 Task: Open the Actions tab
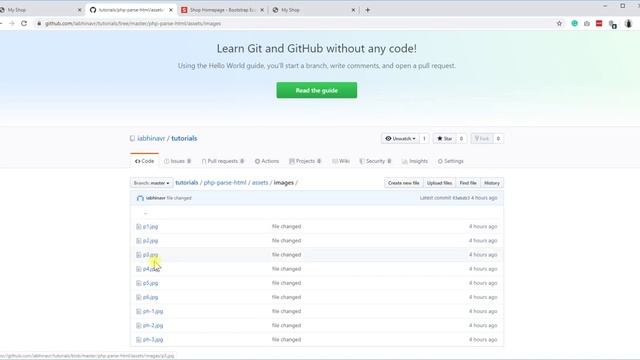(x=267, y=161)
